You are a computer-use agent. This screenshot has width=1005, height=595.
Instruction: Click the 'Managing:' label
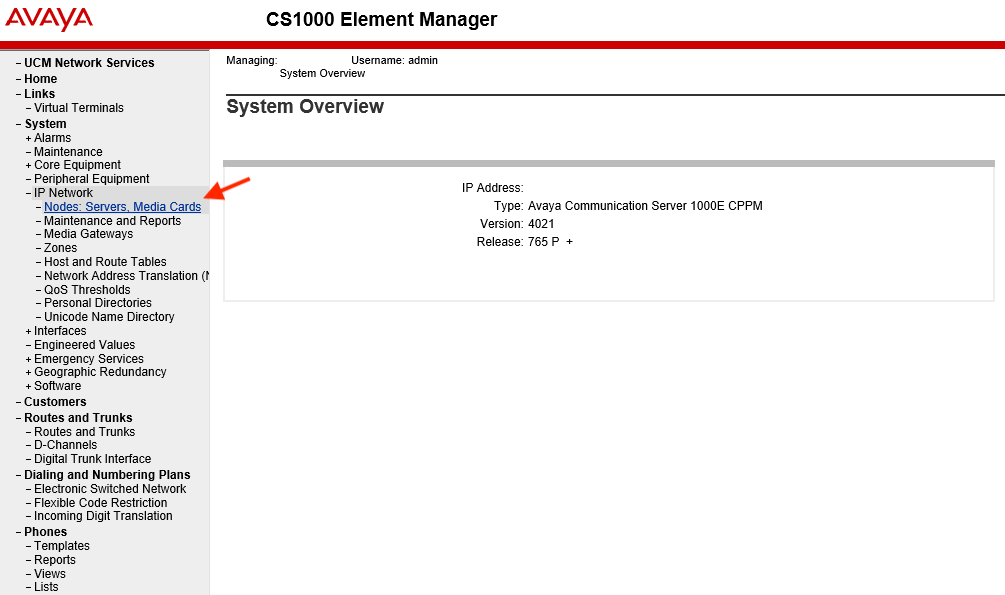252,60
